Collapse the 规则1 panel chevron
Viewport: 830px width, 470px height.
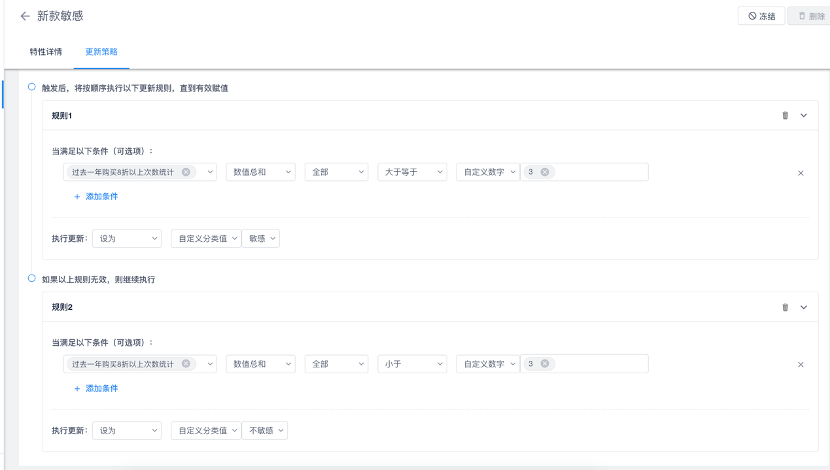point(804,115)
